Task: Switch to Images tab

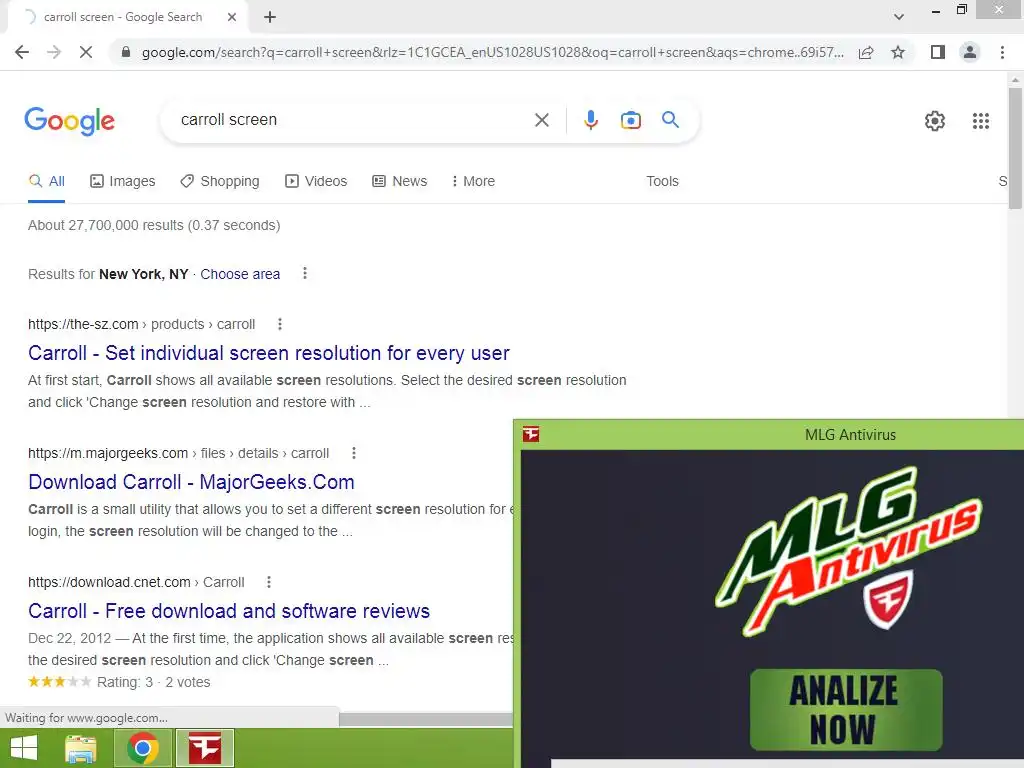Action: pyautogui.click(x=123, y=182)
